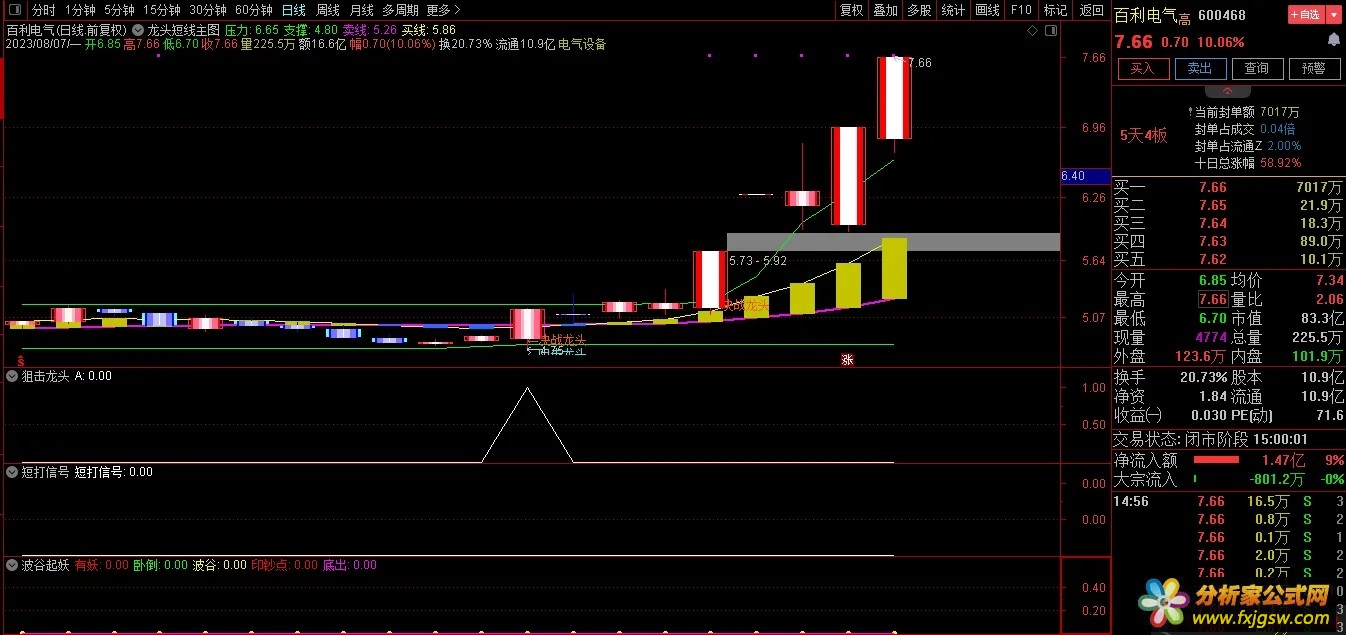
Task: Click the 返回 back button
Action: coord(1092,10)
